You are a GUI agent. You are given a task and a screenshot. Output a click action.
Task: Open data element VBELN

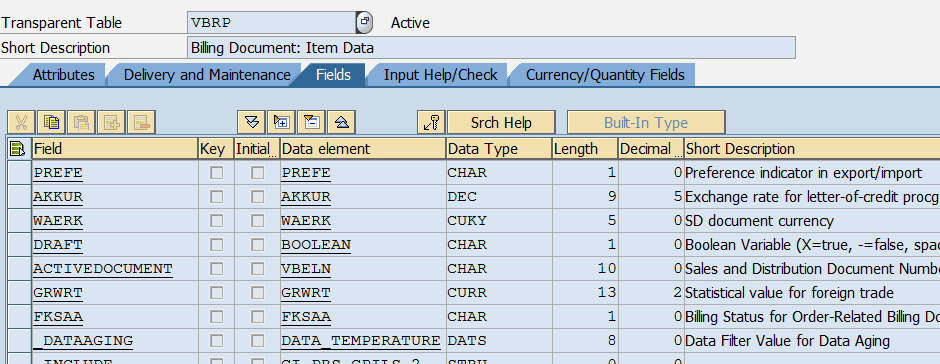click(x=306, y=269)
